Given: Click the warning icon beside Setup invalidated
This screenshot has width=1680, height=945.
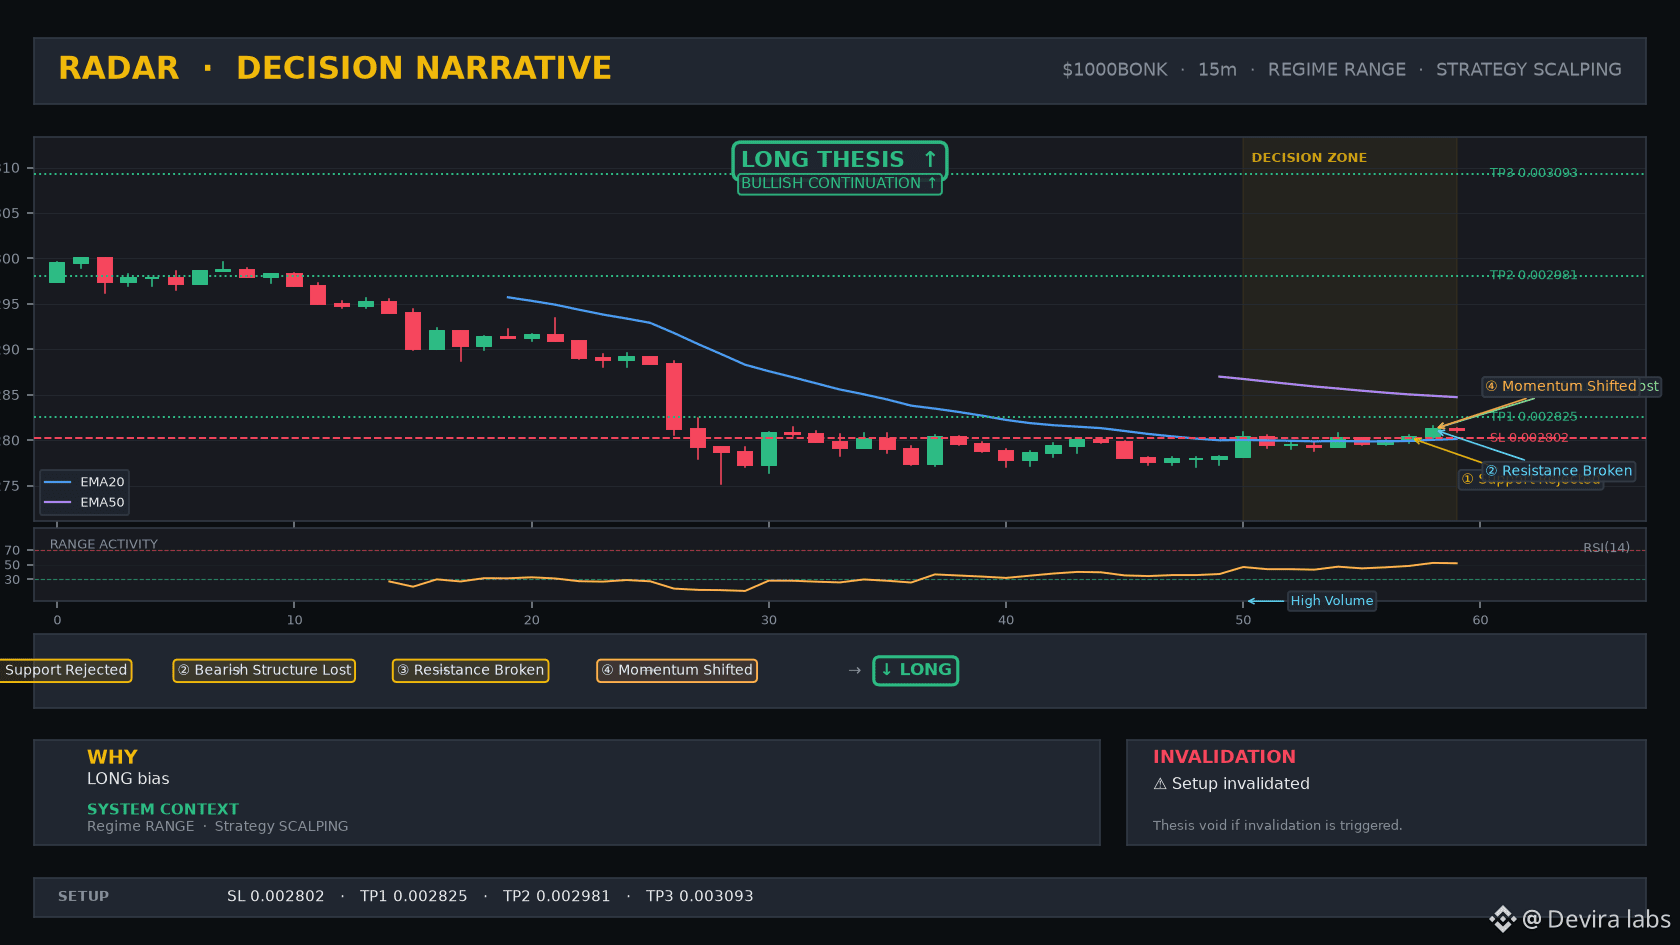Looking at the screenshot, I should [1160, 784].
